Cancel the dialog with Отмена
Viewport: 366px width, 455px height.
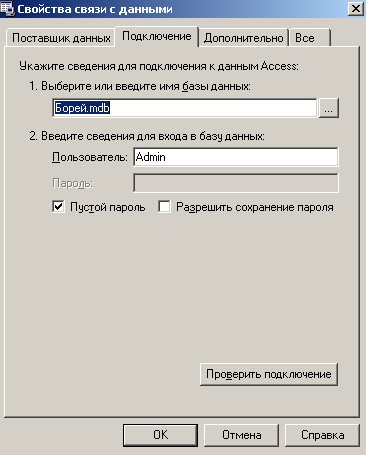click(241, 435)
